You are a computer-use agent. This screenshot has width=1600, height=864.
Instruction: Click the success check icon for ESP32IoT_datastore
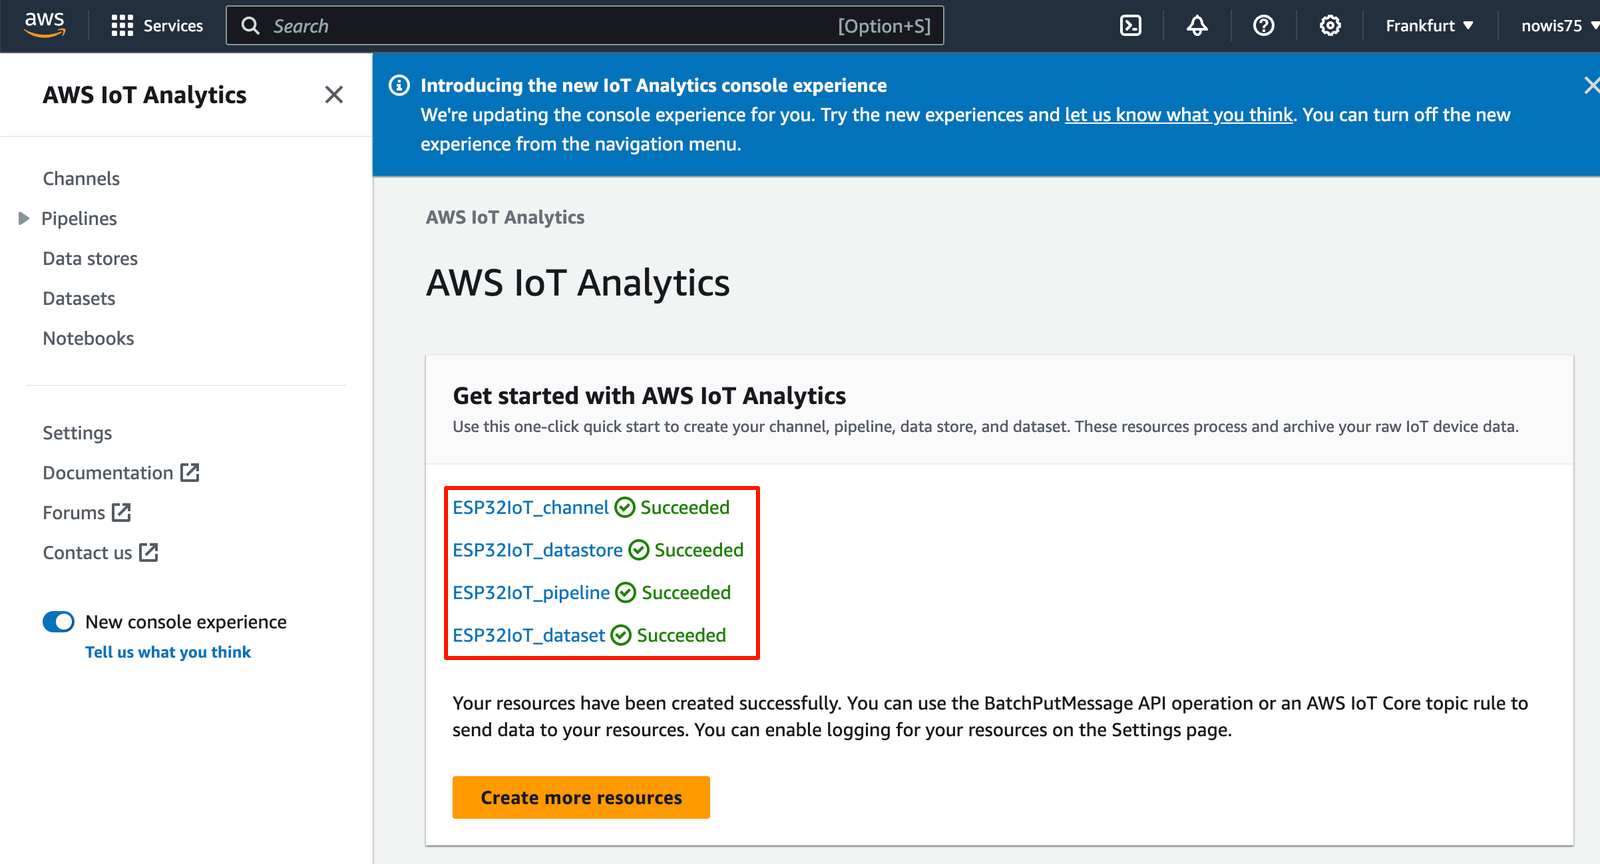(x=639, y=550)
